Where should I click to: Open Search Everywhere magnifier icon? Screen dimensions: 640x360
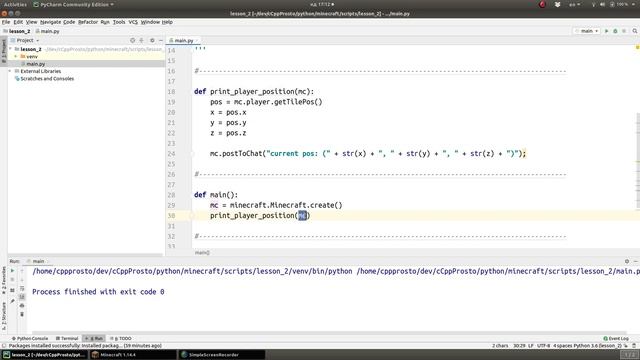click(635, 31)
